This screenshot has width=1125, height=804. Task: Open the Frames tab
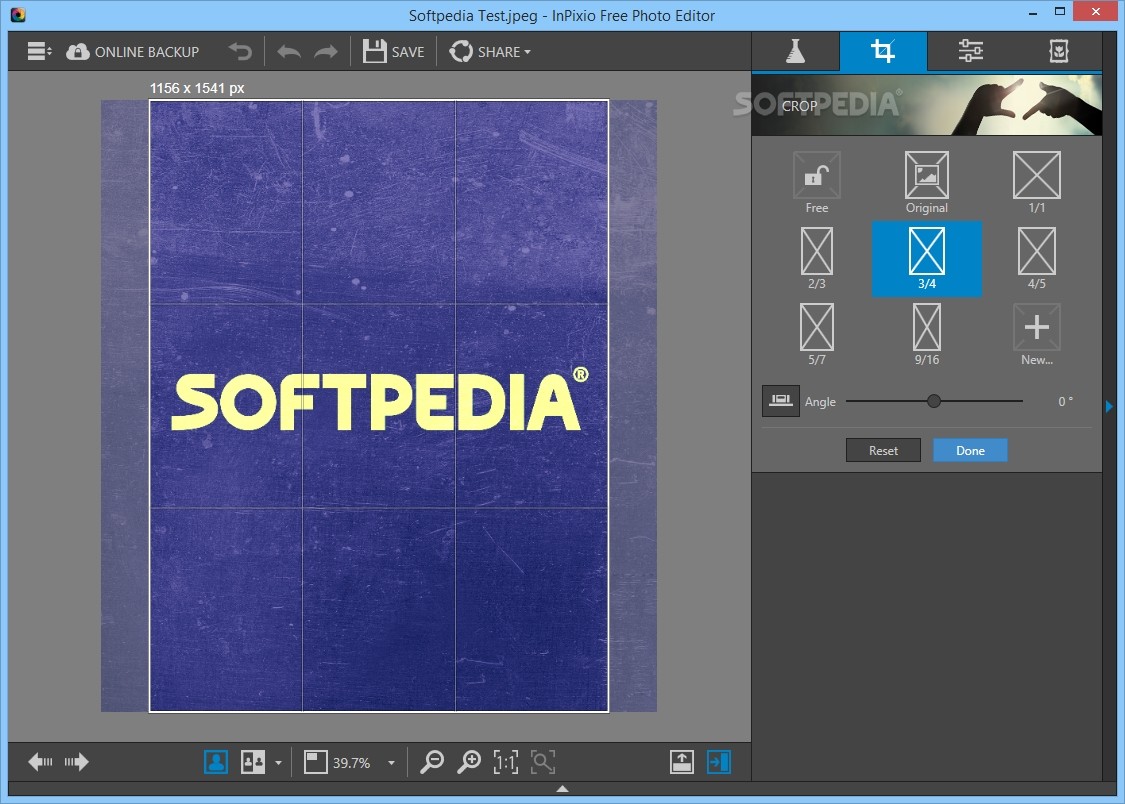coord(1058,51)
